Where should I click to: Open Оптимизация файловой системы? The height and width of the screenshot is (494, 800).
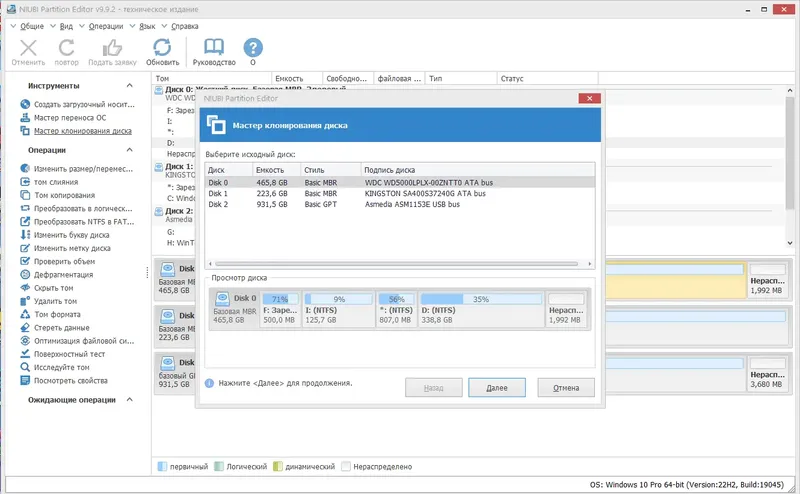click(x=77, y=341)
